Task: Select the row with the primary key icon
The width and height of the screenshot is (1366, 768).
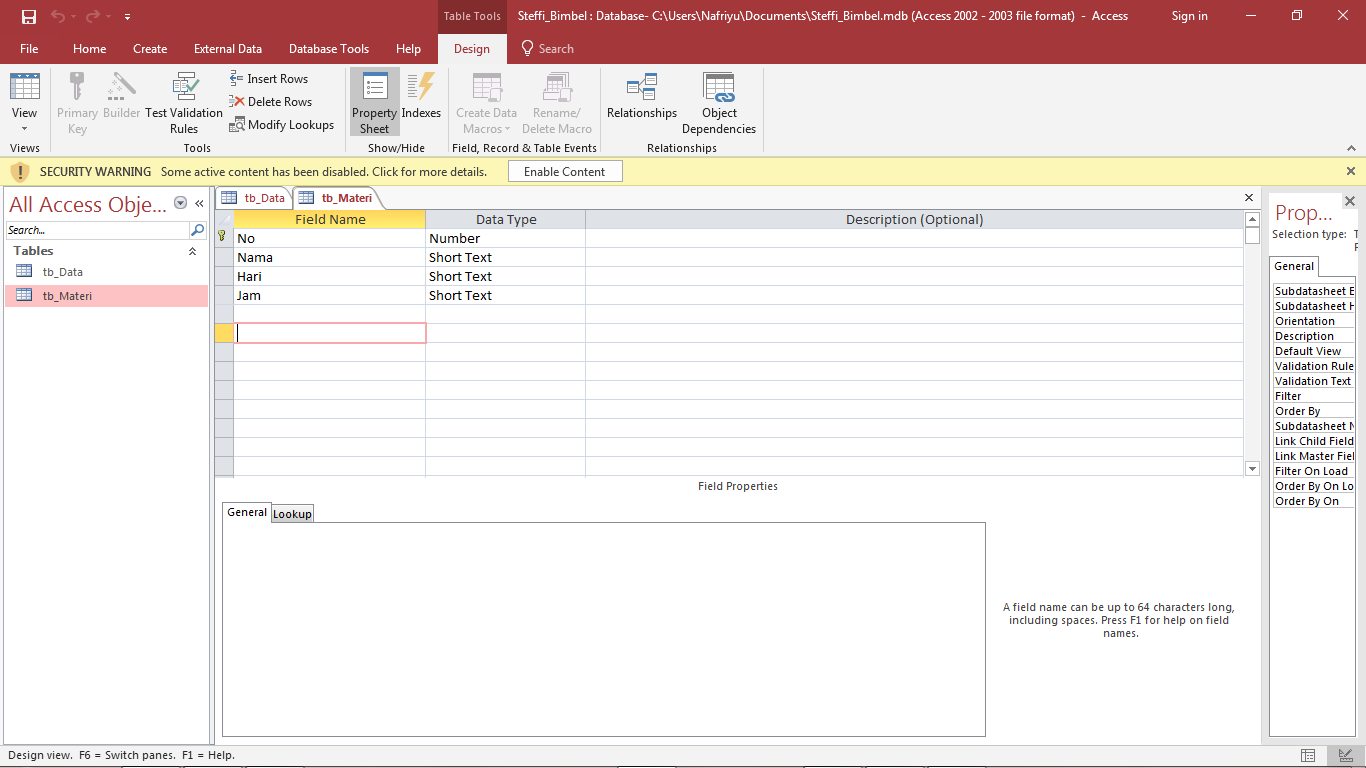Action: click(224, 239)
